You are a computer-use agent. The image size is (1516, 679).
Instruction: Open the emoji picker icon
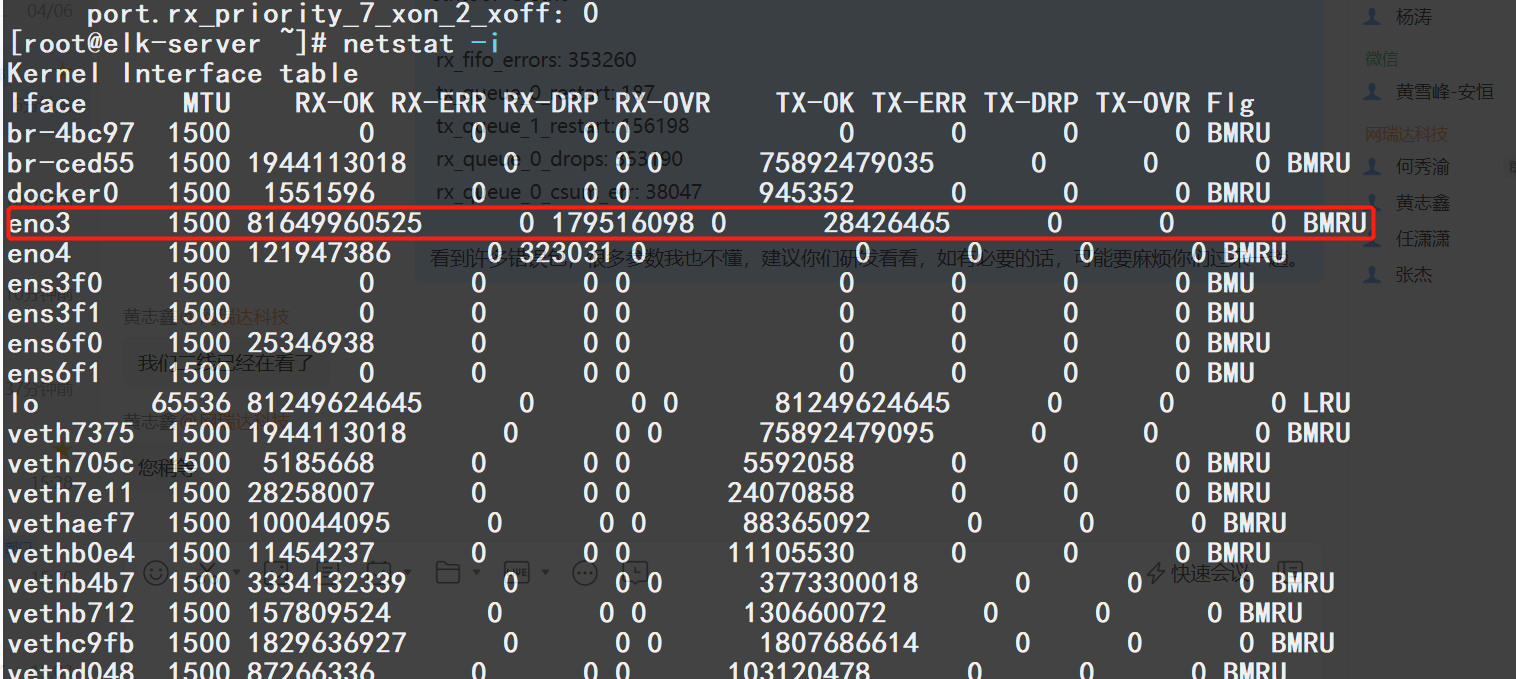(x=155, y=572)
